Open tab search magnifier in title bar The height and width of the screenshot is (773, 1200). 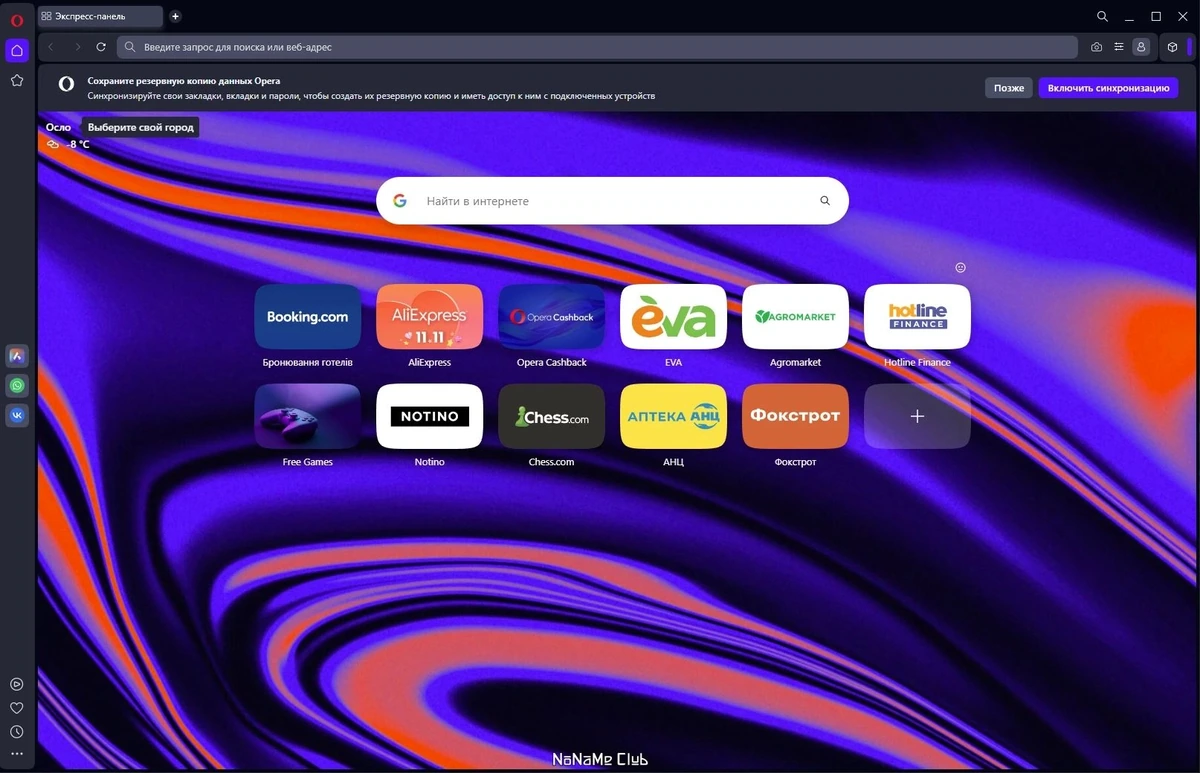coord(1102,16)
